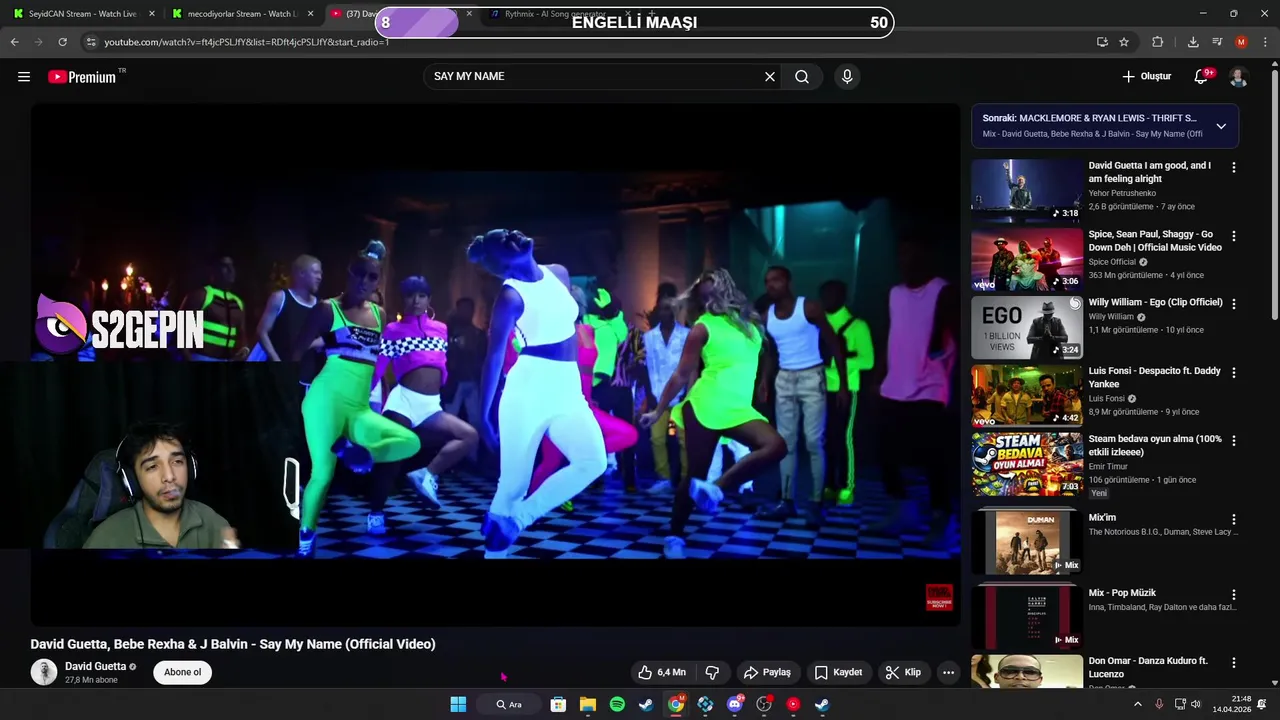Dislike the video with thumbs-down
The height and width of the screenshot is (720, 1280).
pos(712,672)
